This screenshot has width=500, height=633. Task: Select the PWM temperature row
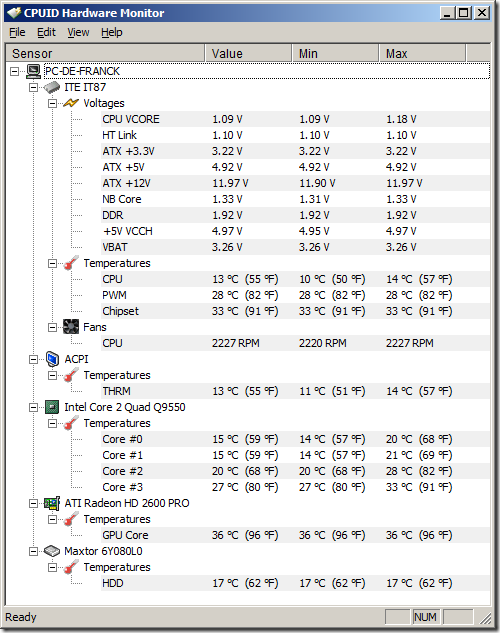coord(295,295)
